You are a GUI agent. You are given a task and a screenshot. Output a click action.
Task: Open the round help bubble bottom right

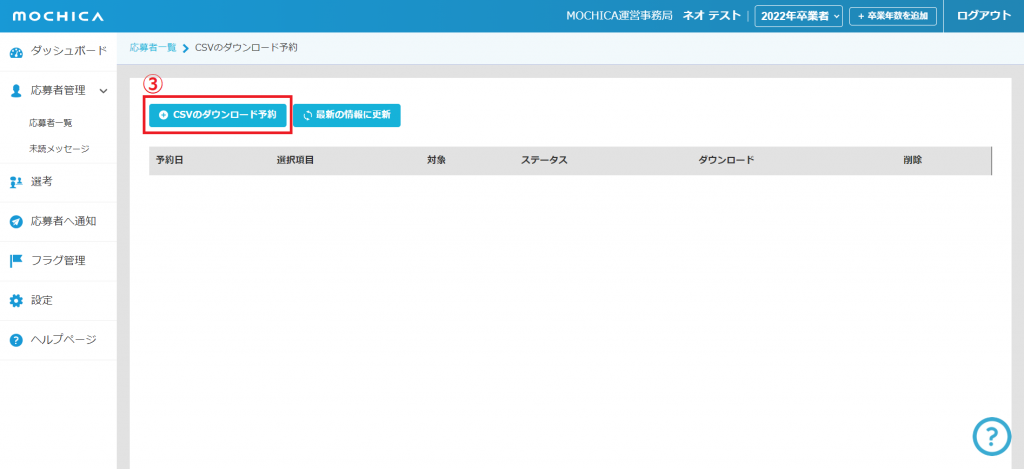point(991,435)
